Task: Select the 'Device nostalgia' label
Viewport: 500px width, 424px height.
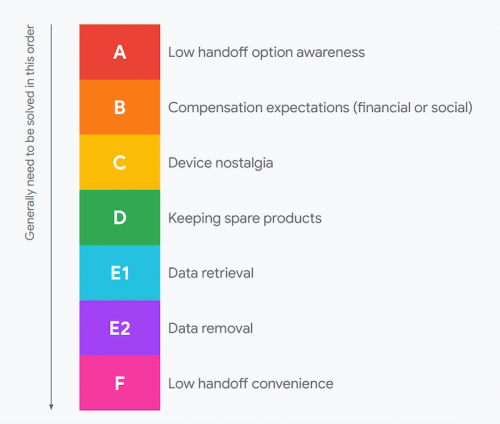Action: [x=221, y=163]
